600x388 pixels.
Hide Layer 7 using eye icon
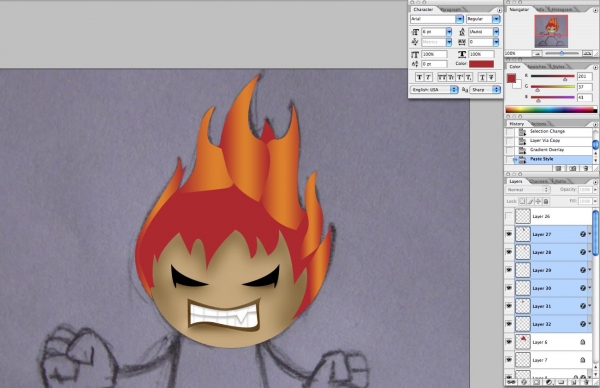point(509,360)
